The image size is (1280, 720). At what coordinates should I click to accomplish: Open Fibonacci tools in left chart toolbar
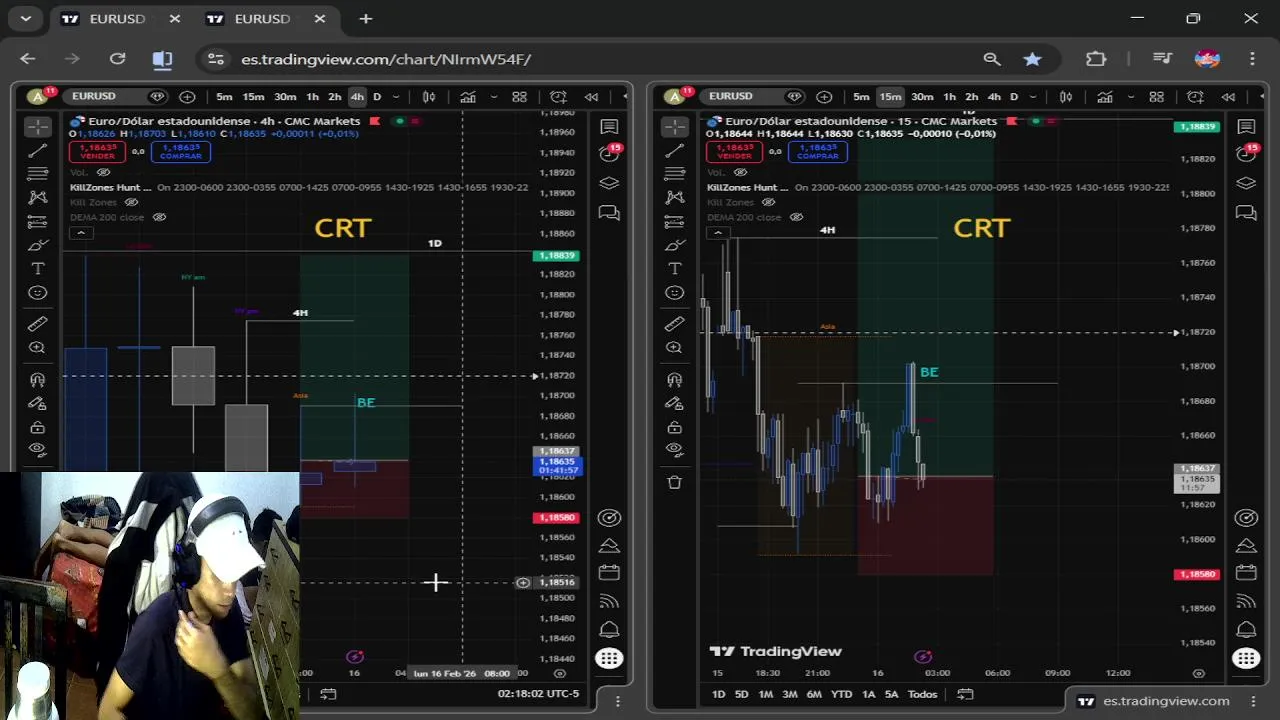[37, 174]
